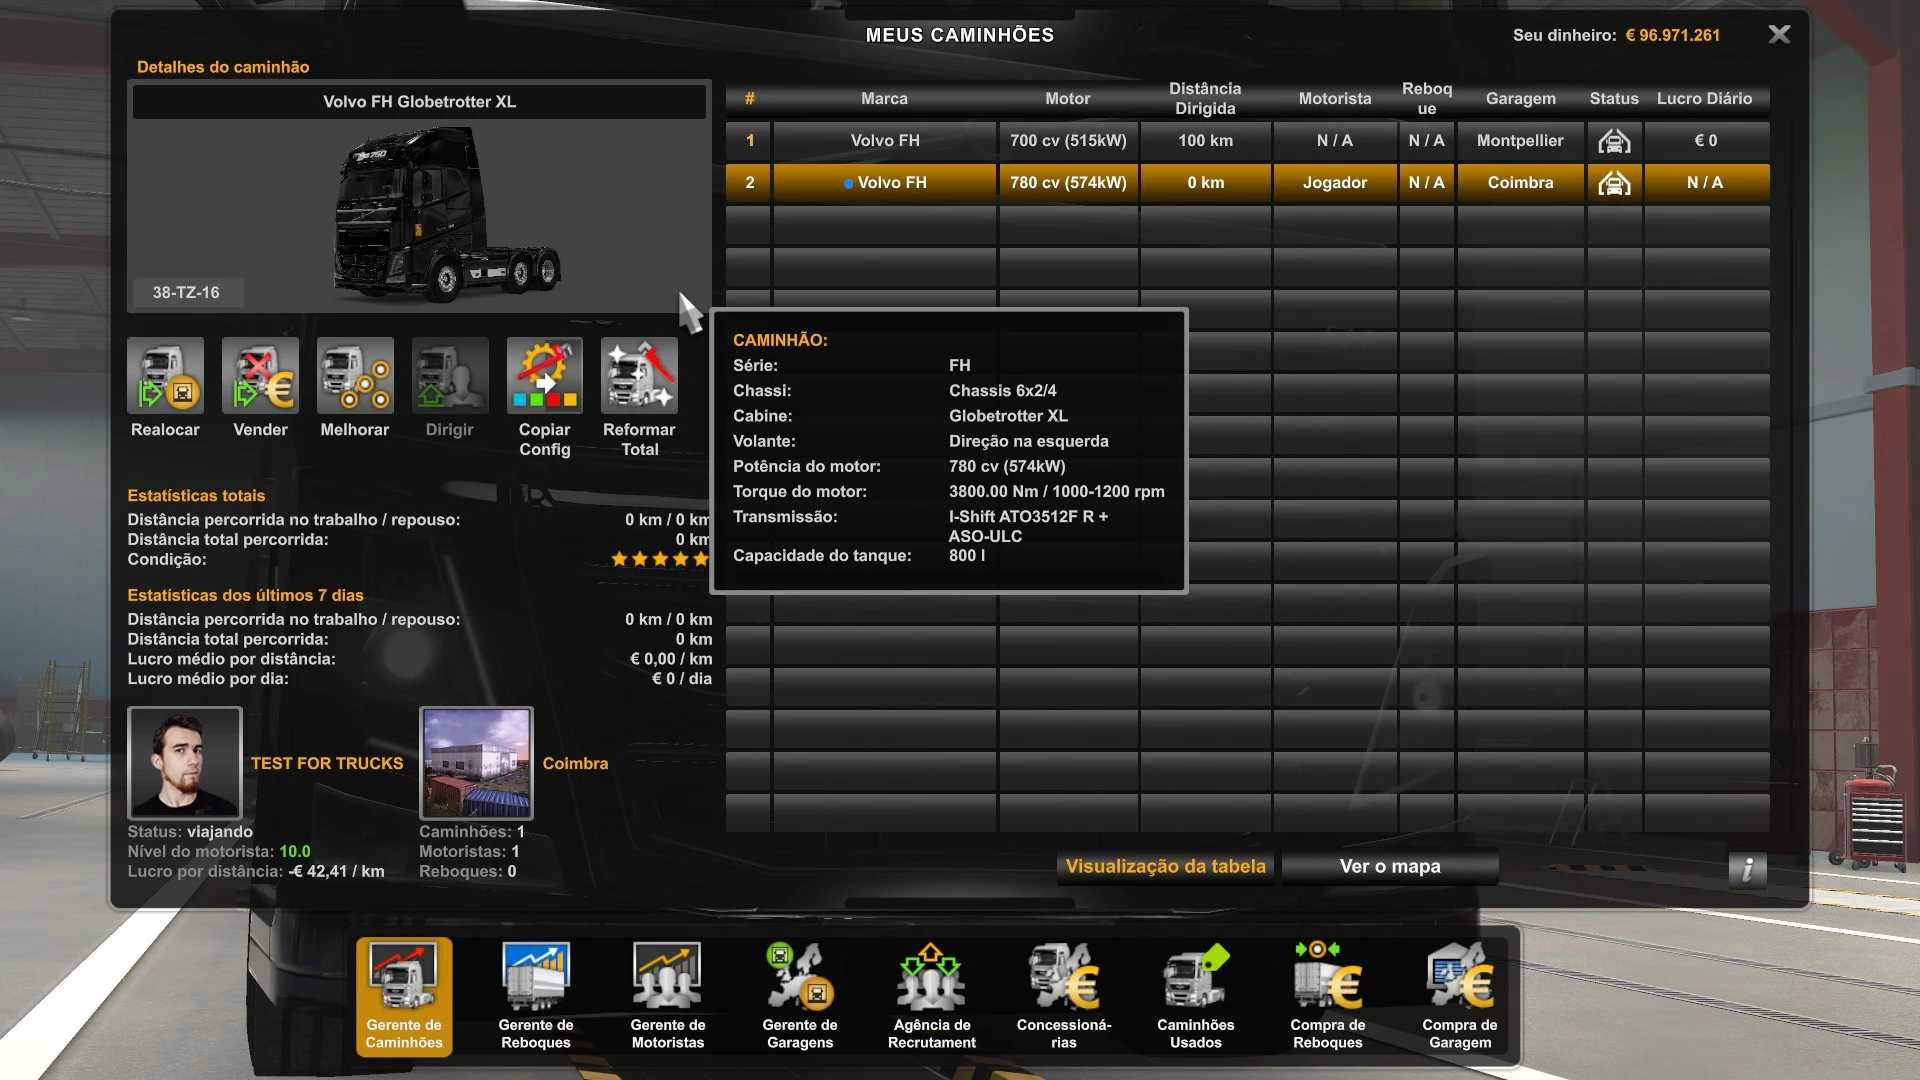
Task: Switch to Ver o mapa view
Action: tap(1390, 866)
